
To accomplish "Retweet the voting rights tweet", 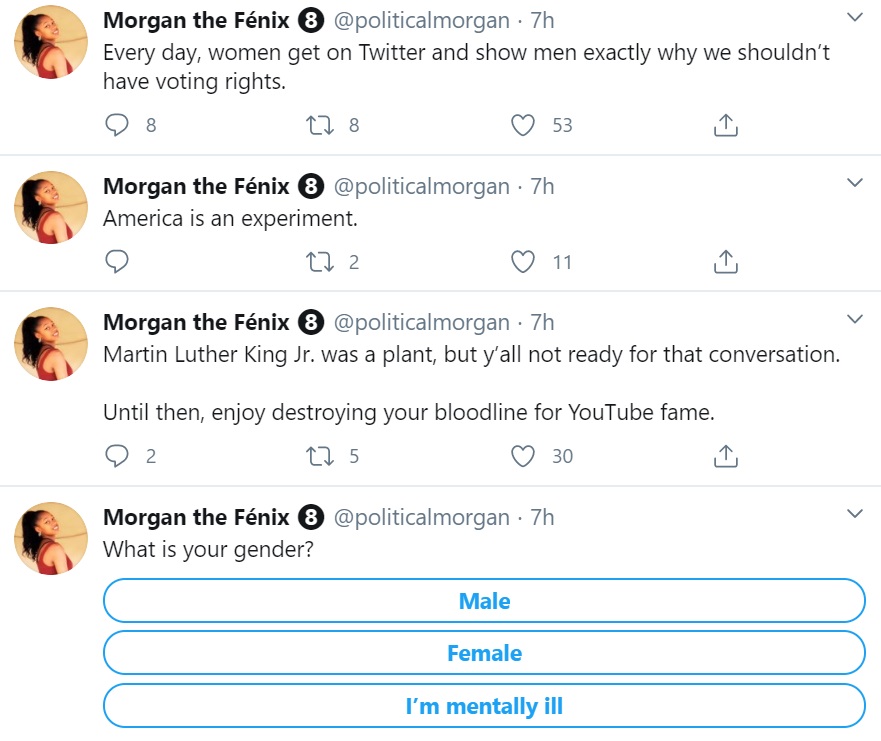I will point(320,125).
